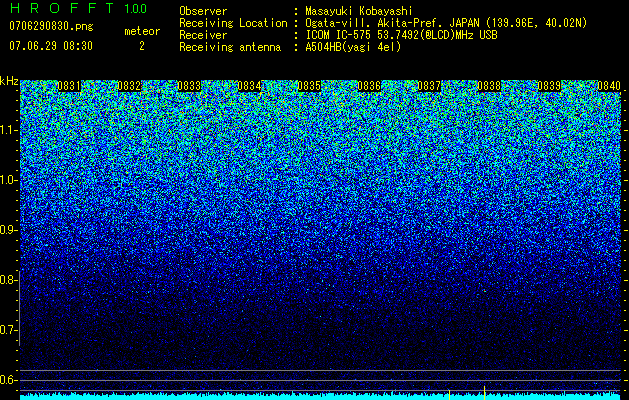Click the Receiver field label
The image size is (629, 400).
pyautogui.click(x=203, y=35)
